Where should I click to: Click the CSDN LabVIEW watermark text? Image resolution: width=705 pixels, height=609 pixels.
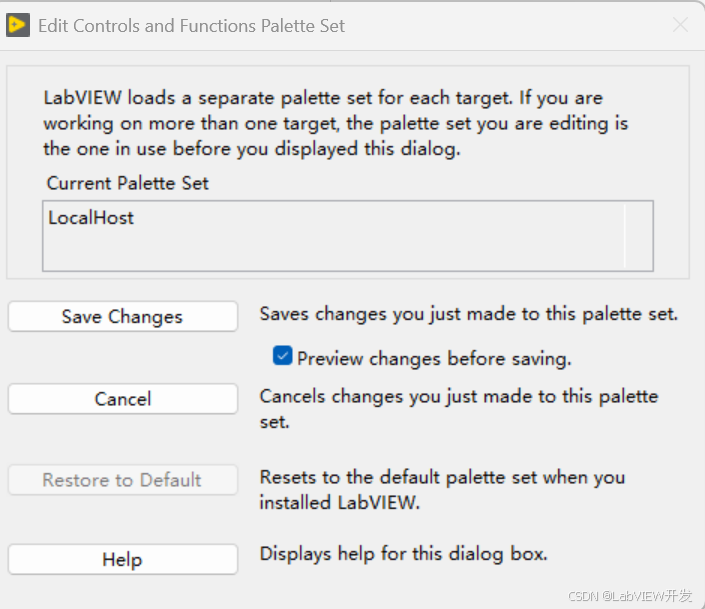629,596
